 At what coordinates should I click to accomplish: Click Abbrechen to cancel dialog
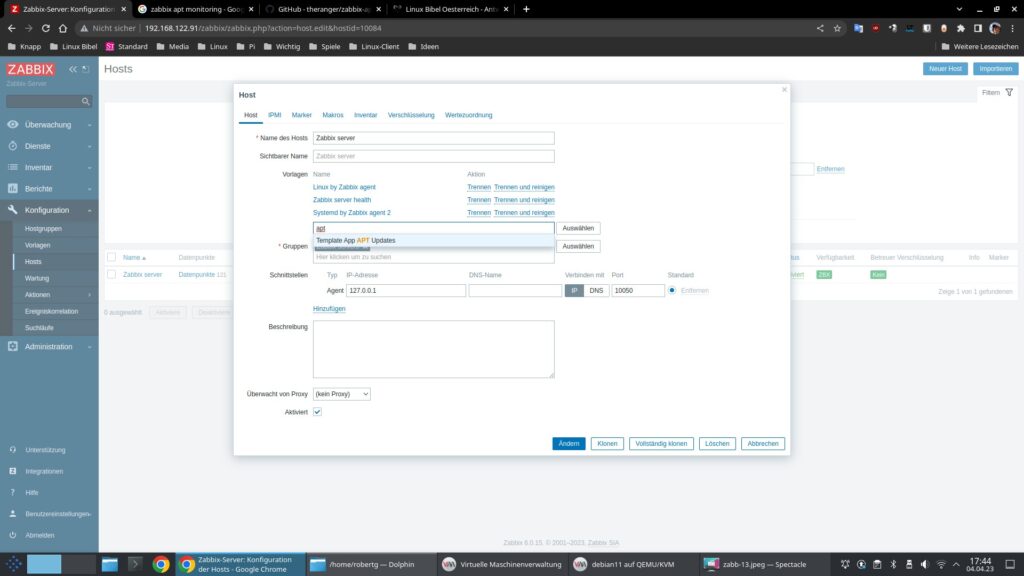(x=763, y=444)
